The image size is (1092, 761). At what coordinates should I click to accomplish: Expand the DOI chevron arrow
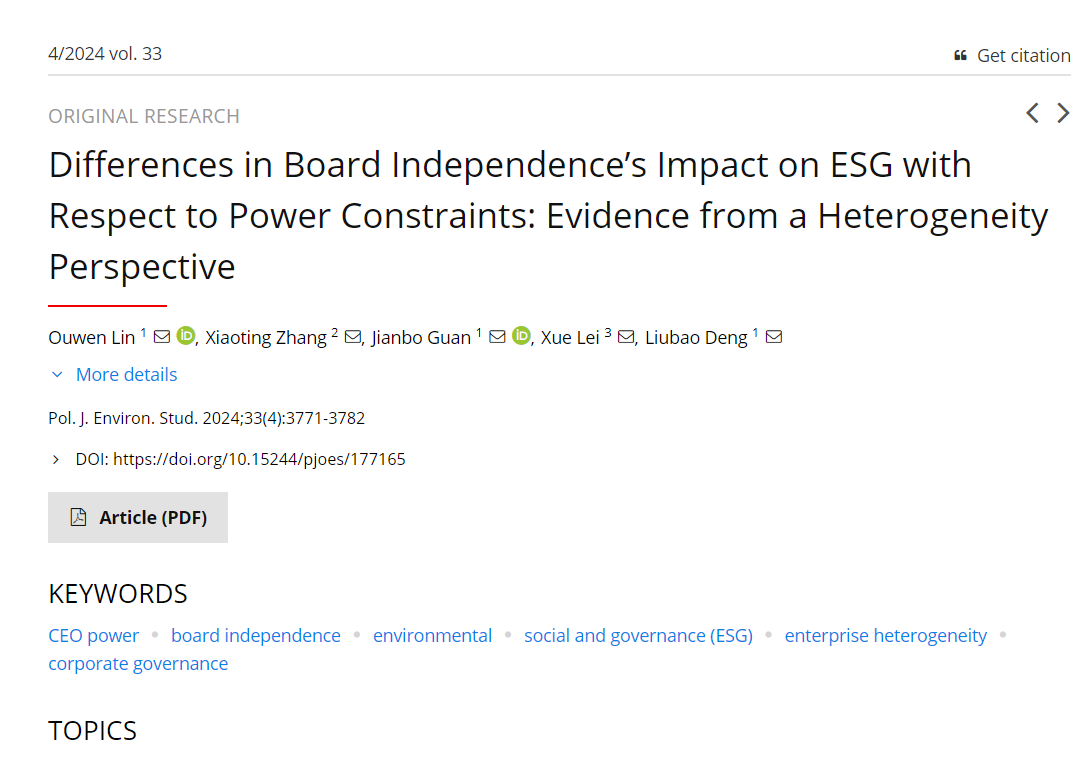[x=56, y=460]
